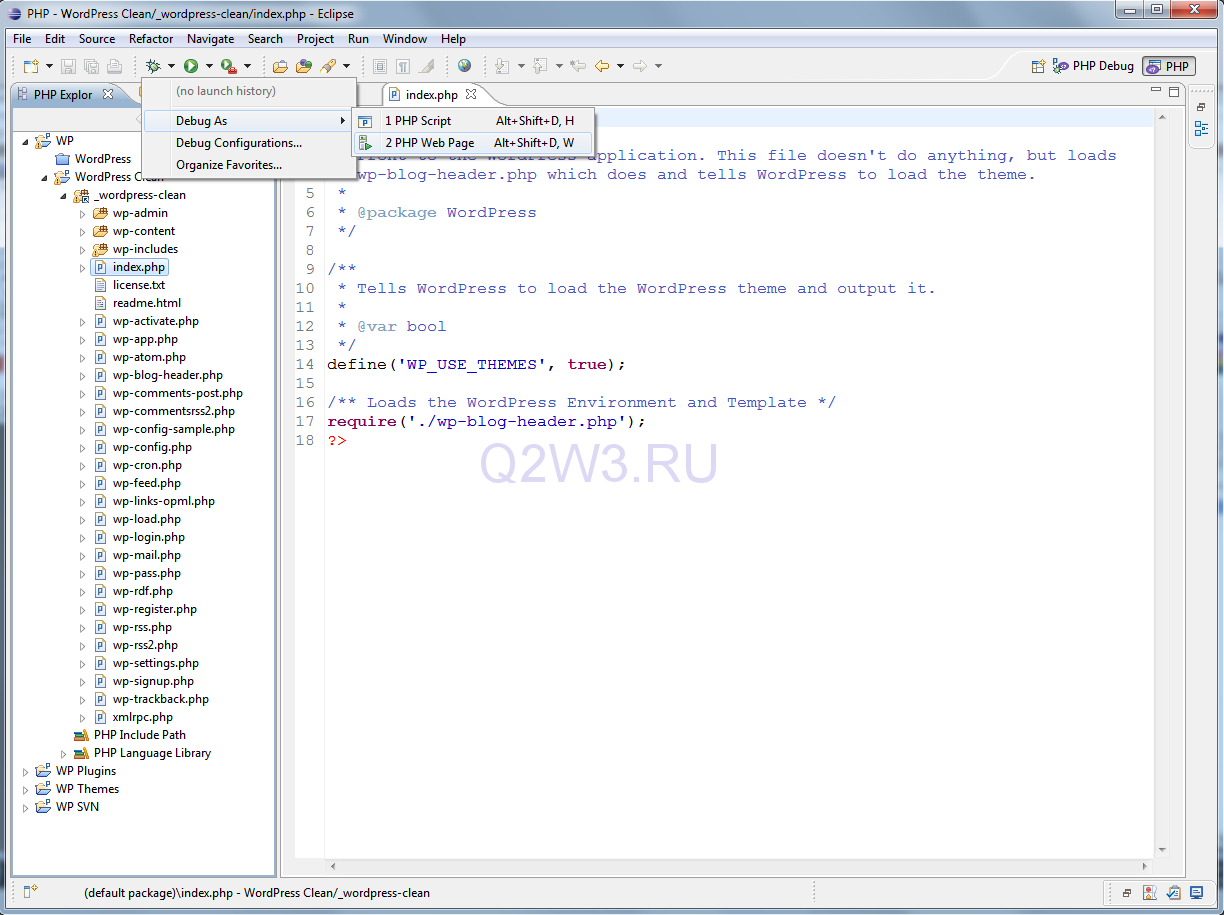Open the External Tools dropdown arrow
The width and height of the screenshot is (1224, 915).
tap(247, 66)
